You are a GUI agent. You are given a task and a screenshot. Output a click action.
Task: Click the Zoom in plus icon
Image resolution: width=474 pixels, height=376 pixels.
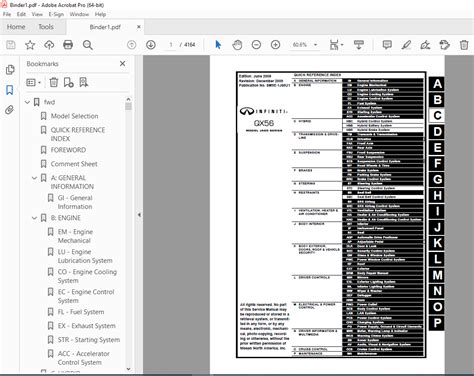[275, 45]
